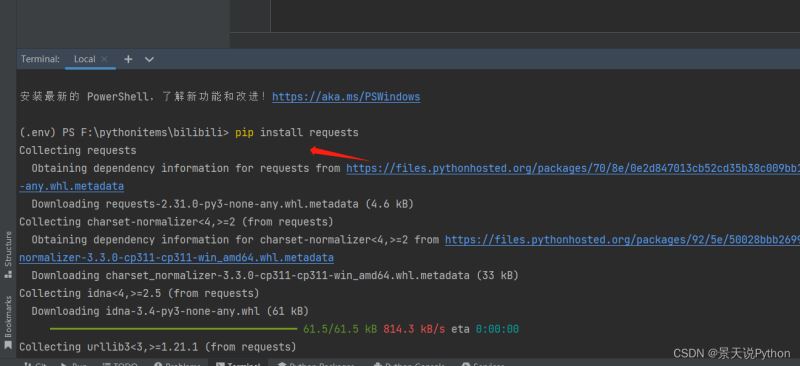Click the -any.whl.metadata link
The image size is (800, 366).
(71, 186)
